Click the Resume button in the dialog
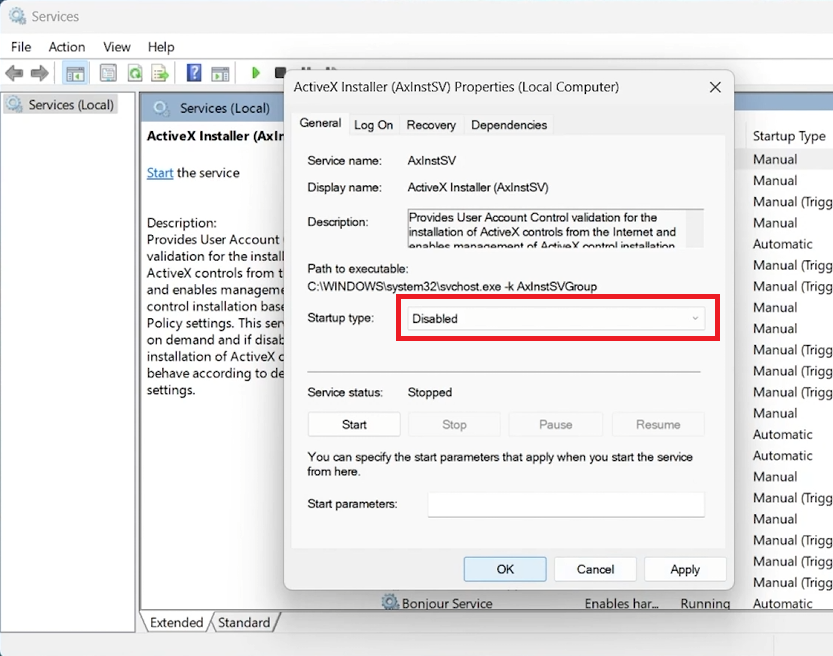This screenshot has height=656, width=833. (658, 424)
